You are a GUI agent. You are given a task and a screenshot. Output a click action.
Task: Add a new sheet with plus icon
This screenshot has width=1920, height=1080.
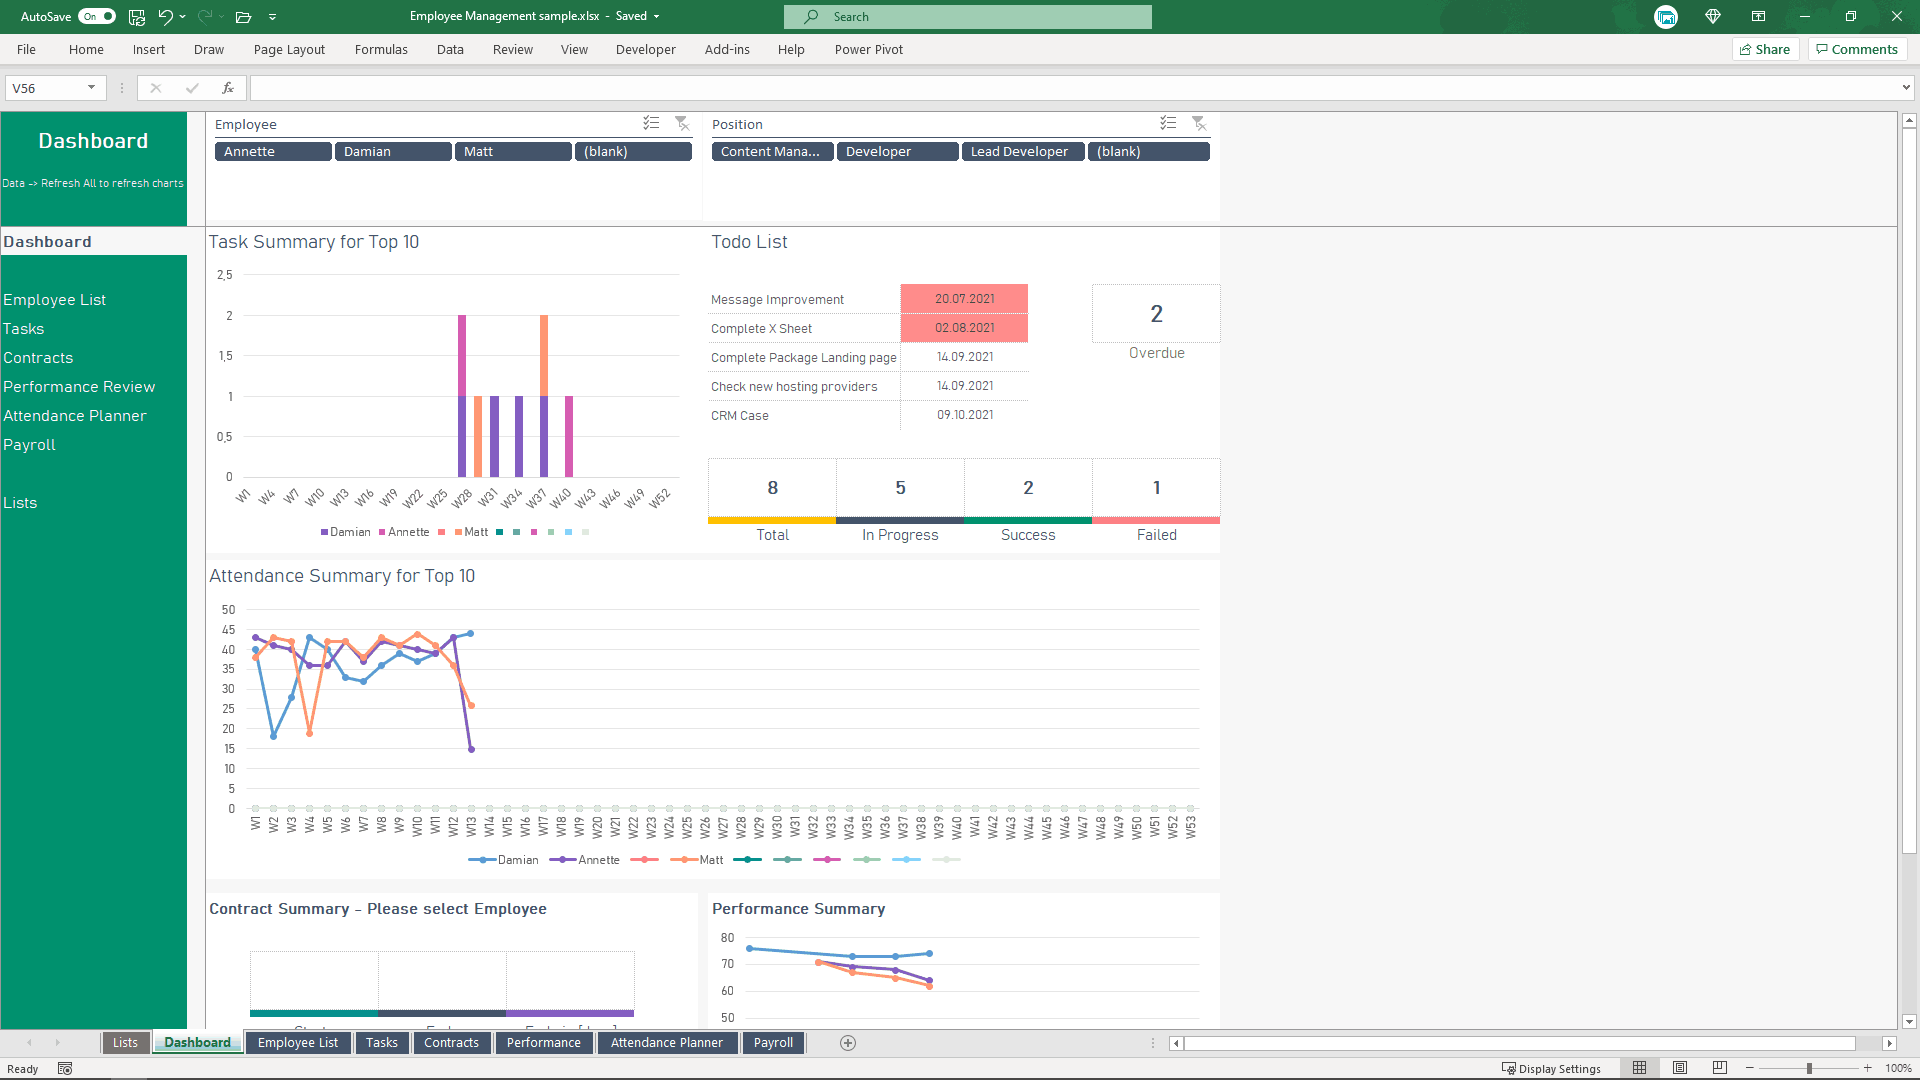(848, 1043)
